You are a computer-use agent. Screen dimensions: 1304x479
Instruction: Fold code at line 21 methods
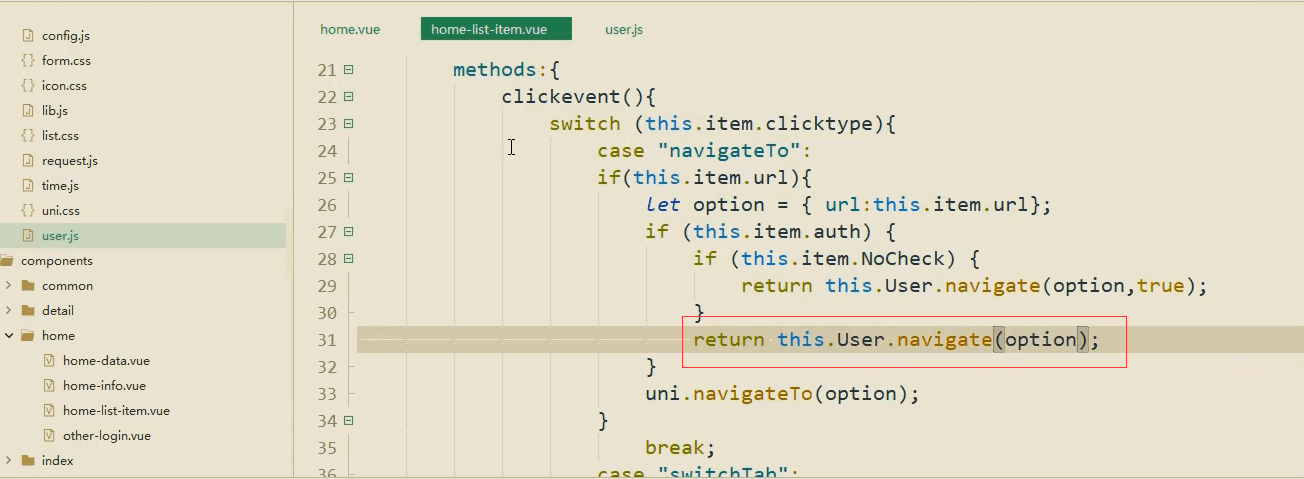[x=348, y=70]
